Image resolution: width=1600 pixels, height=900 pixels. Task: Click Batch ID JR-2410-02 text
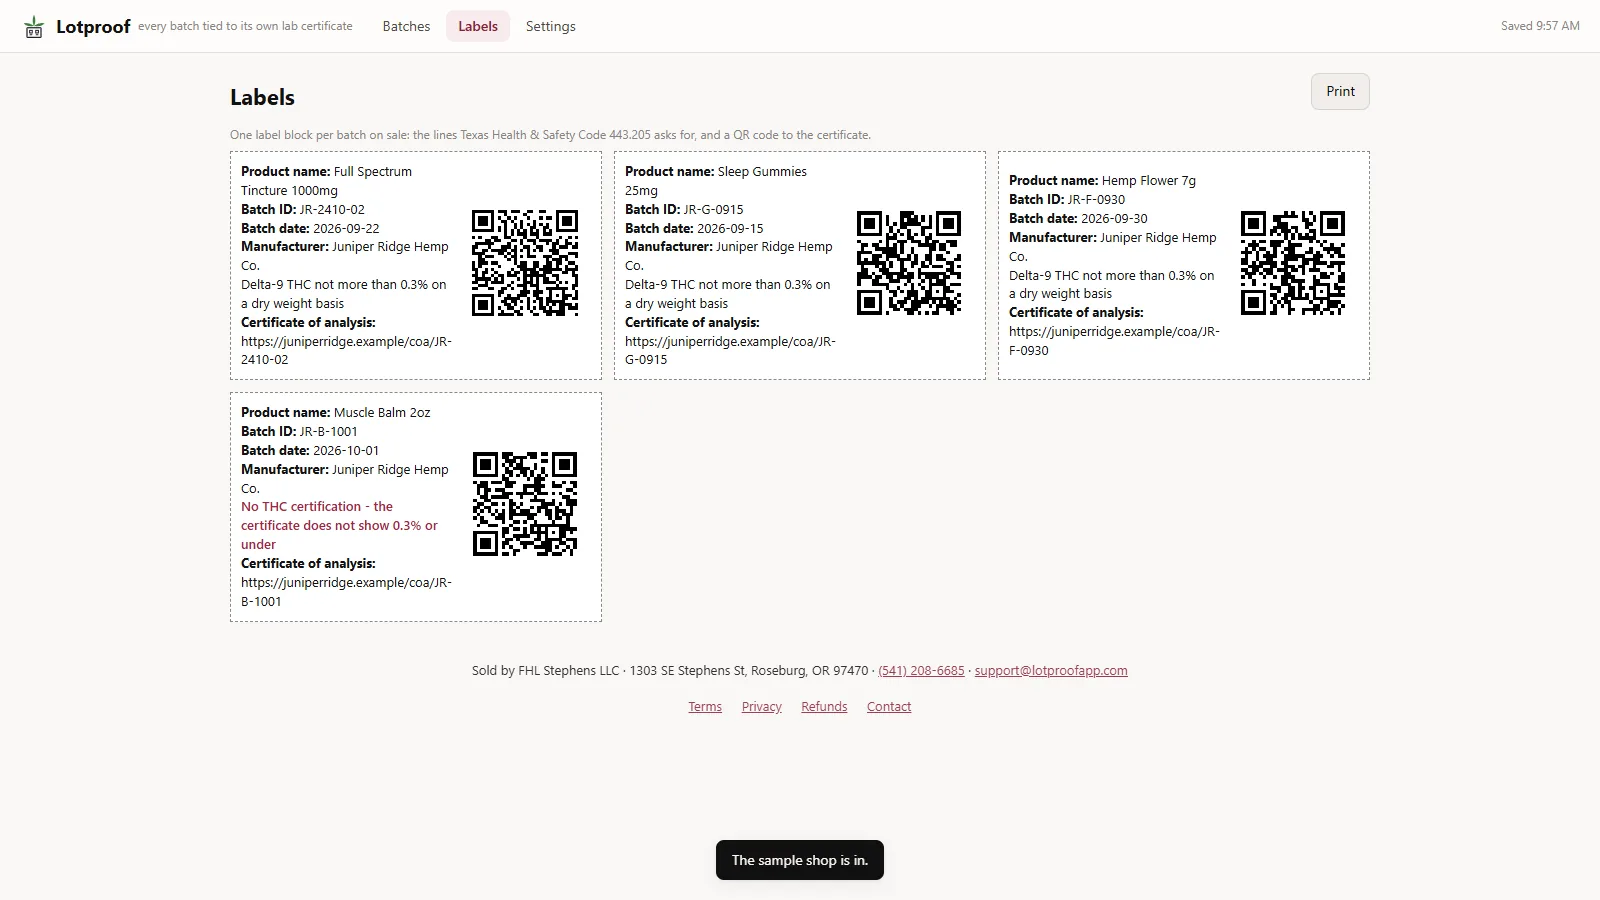pyautogui.click(x=303, y=209)
